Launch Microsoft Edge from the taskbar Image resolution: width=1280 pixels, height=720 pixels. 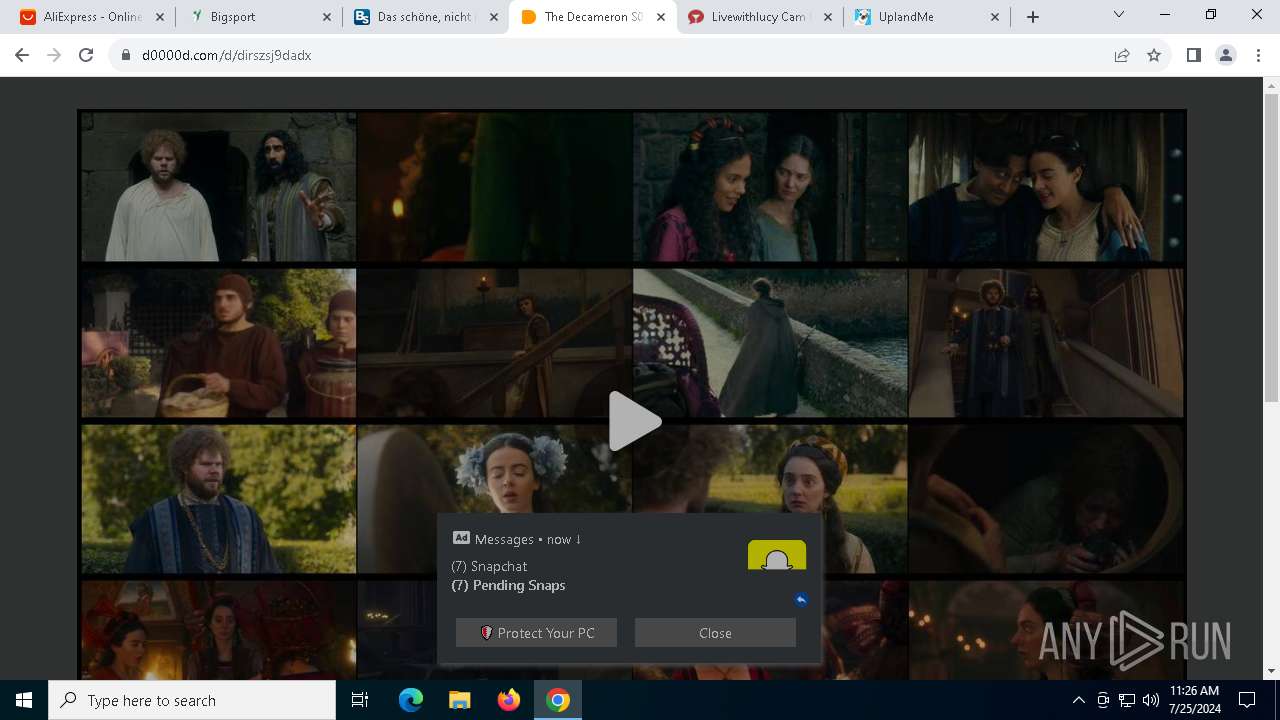(x=411, y=700)
